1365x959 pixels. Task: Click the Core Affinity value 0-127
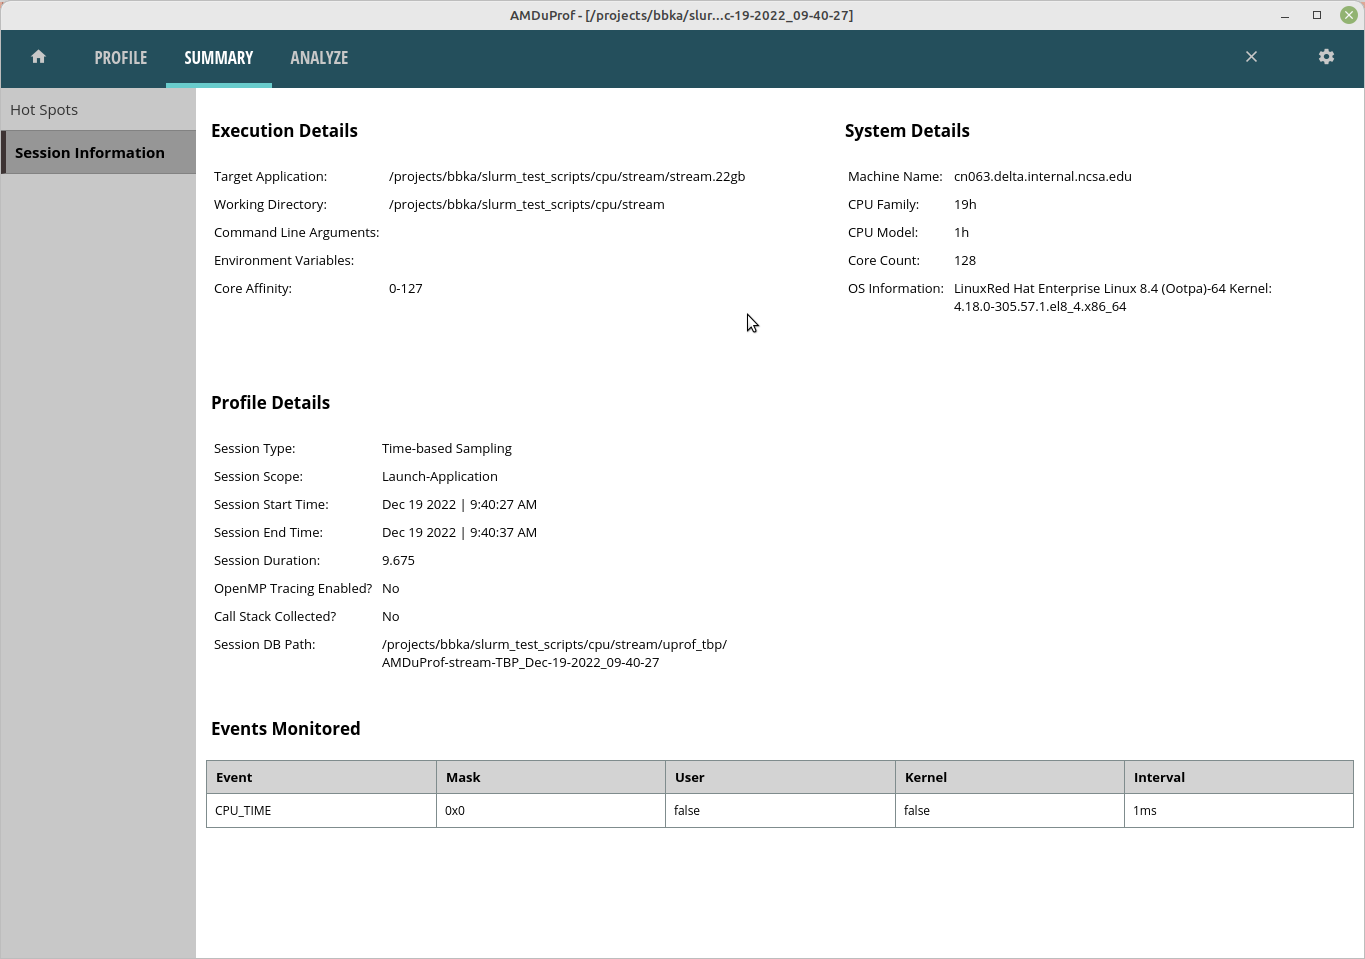pos(406,288)
